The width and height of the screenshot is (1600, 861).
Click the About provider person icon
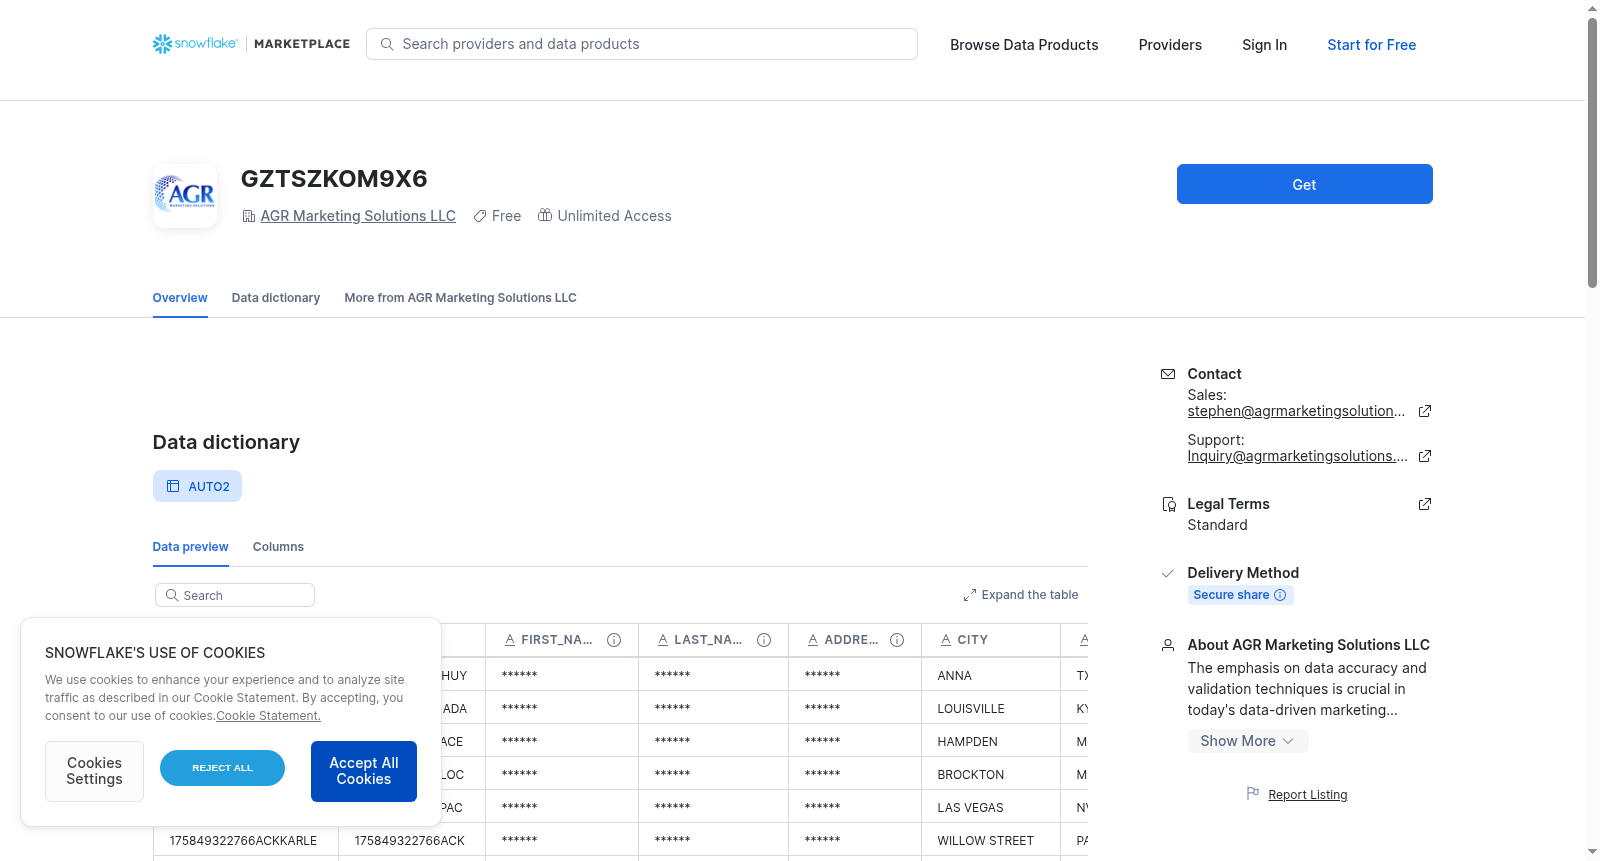point(1168,645)
